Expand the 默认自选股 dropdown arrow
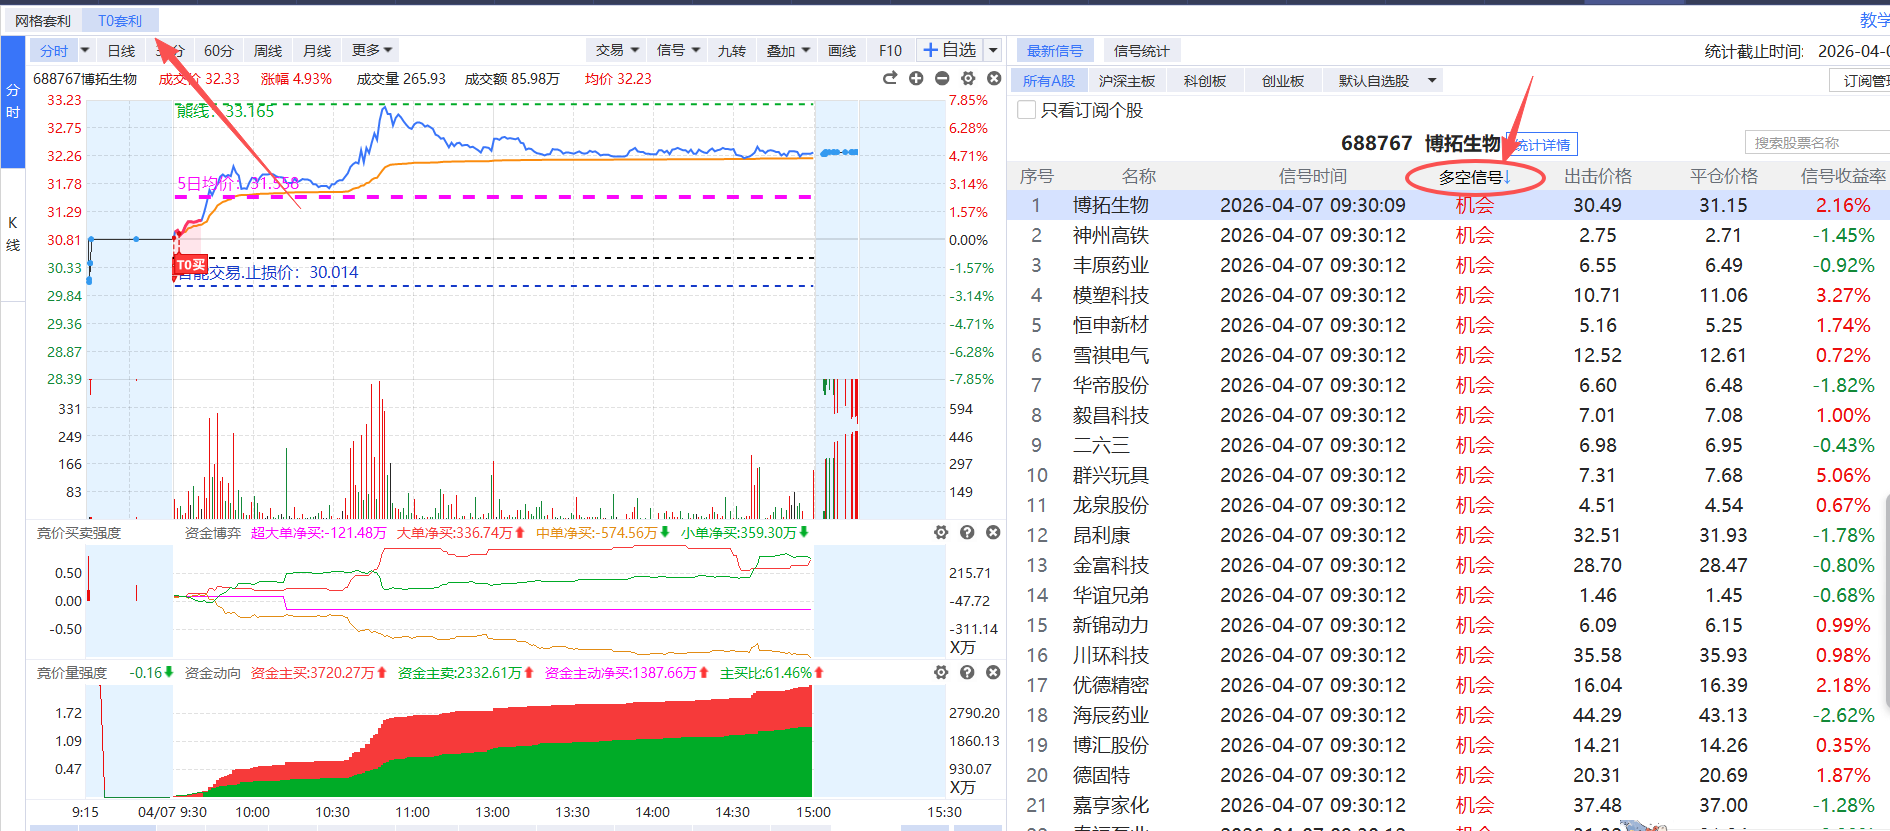 [x=1432, y=81]
